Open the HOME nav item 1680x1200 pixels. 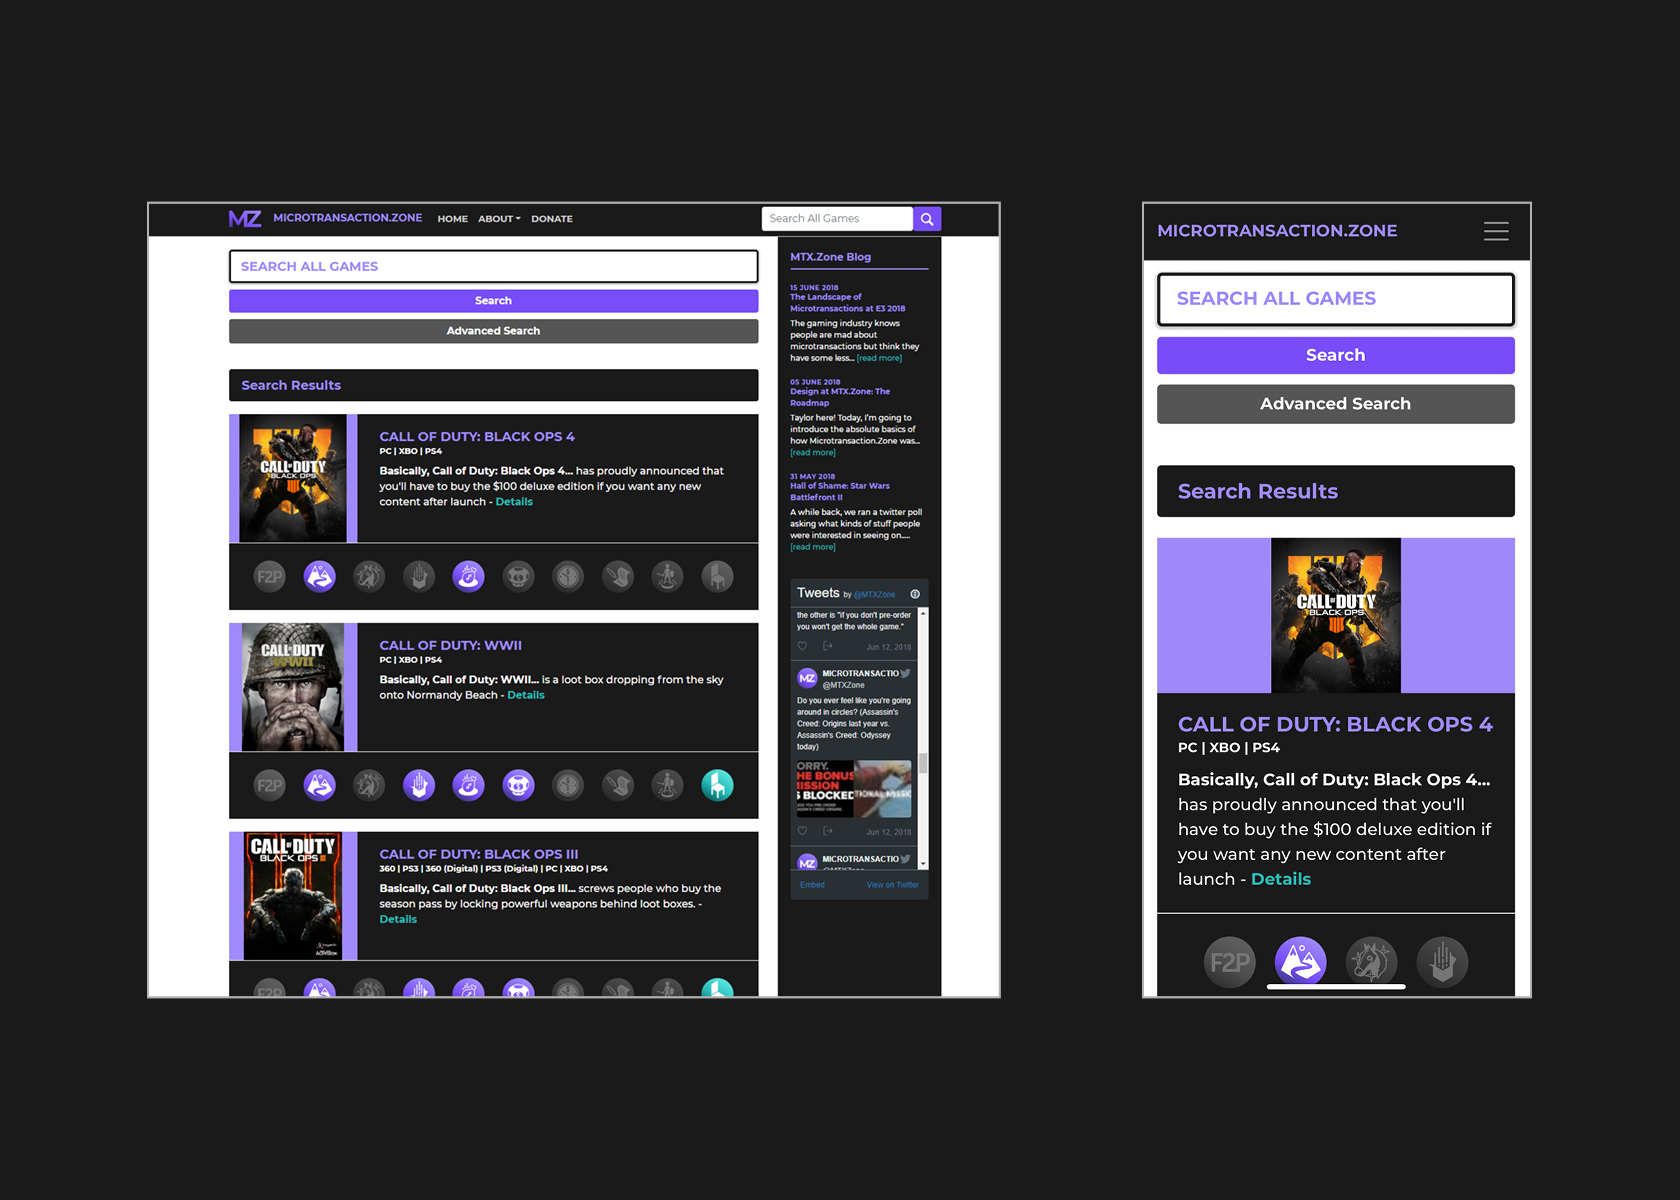(x=452, y=219)
